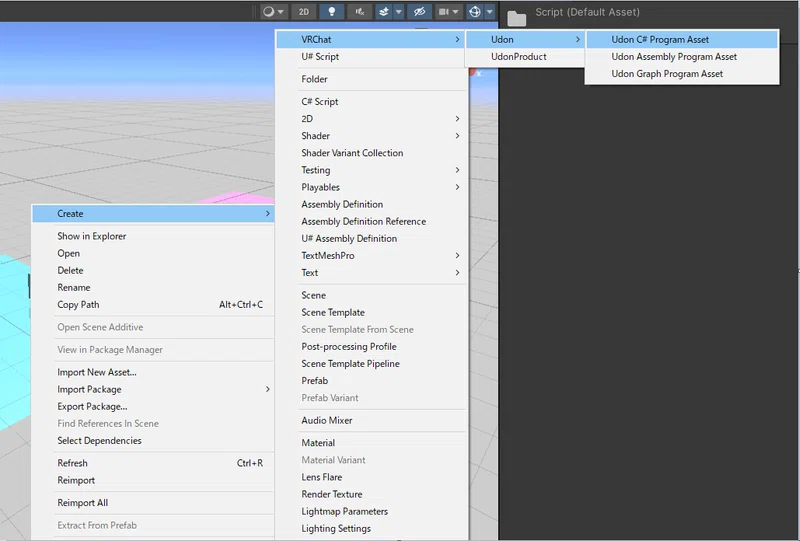Toggle scene lighting with the lightbulb icon
Viewport: 800px width, 541px height.
pos(332,11)
